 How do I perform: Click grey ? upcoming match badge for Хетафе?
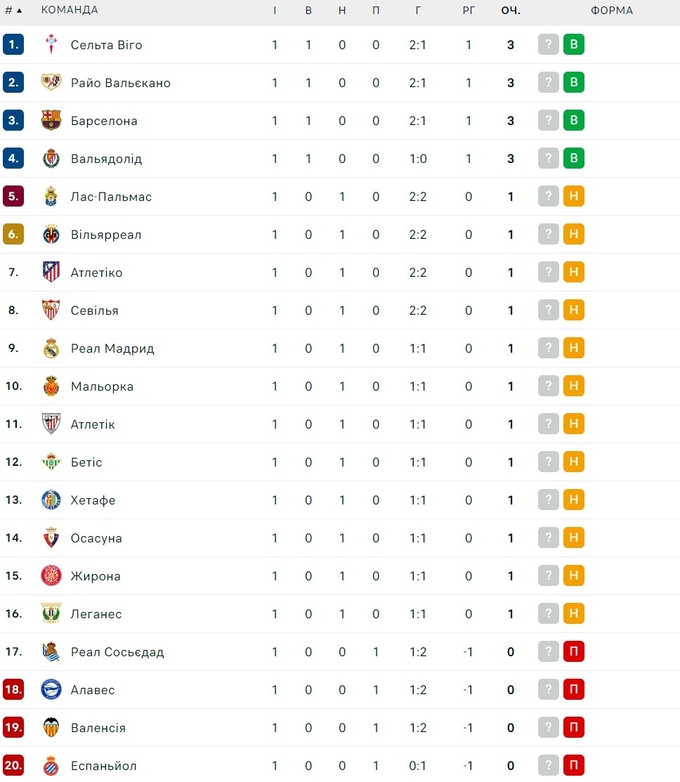pos(548,500)
